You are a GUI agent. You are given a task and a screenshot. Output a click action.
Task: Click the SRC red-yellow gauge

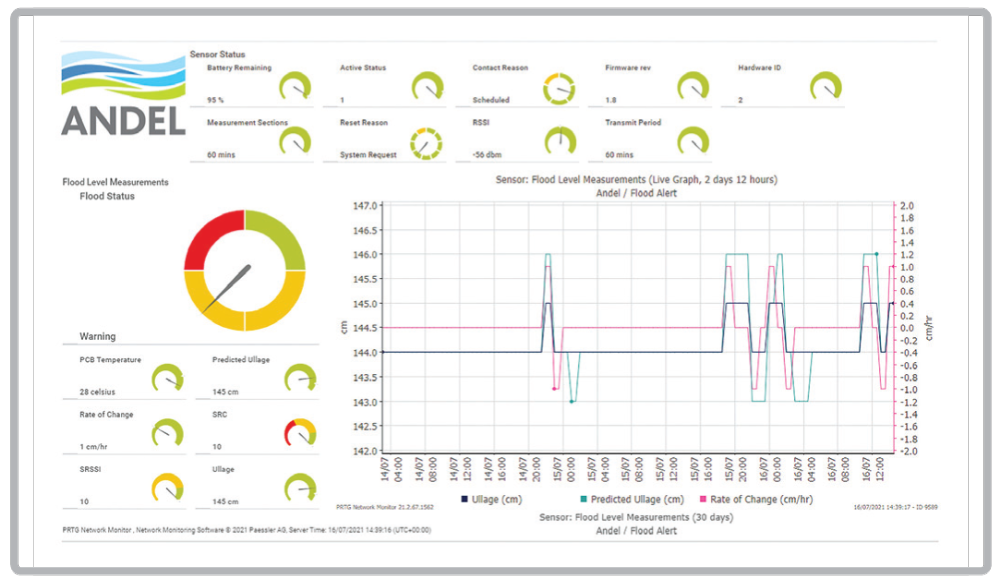[300, 433]
